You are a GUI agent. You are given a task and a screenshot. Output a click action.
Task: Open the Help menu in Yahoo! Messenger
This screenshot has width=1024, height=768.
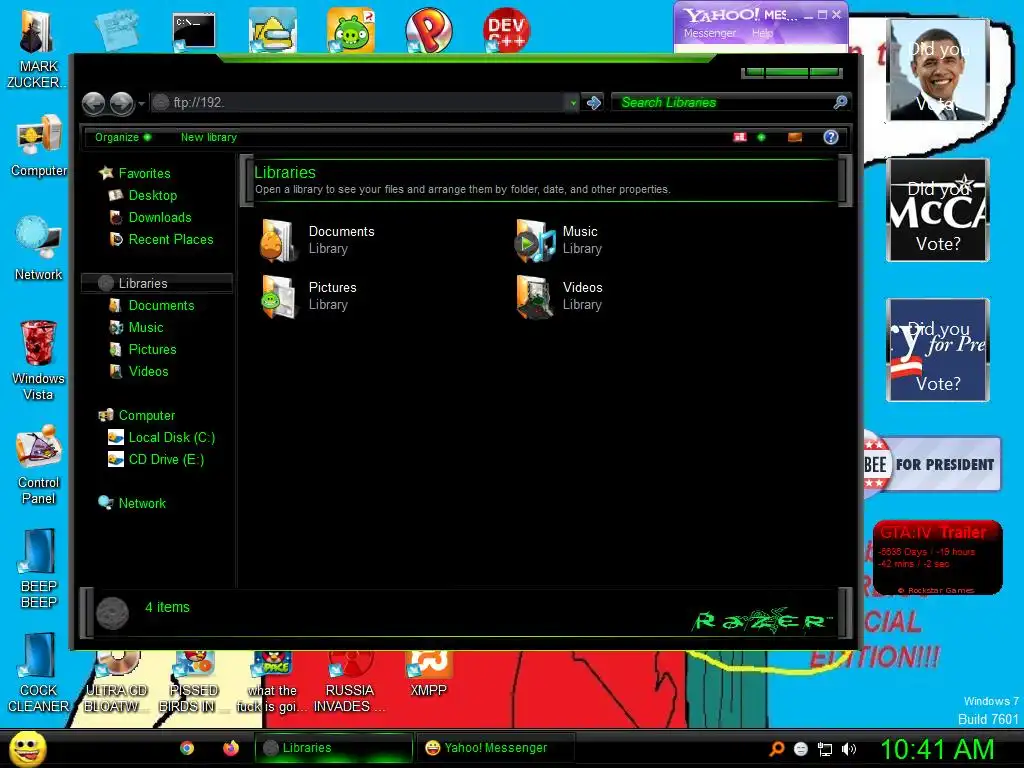click(762, 33)
